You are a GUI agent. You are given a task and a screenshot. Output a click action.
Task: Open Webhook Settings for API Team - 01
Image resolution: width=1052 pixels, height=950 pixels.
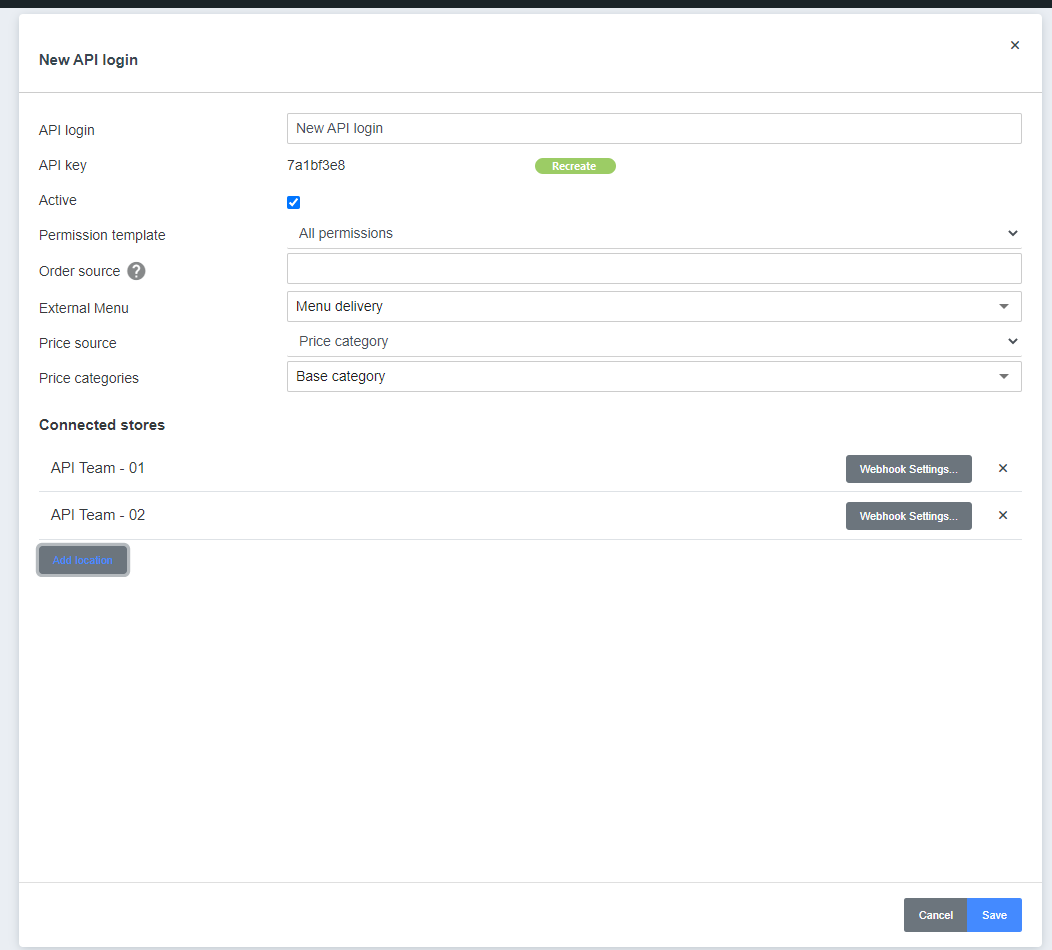(x=908, y=469)
